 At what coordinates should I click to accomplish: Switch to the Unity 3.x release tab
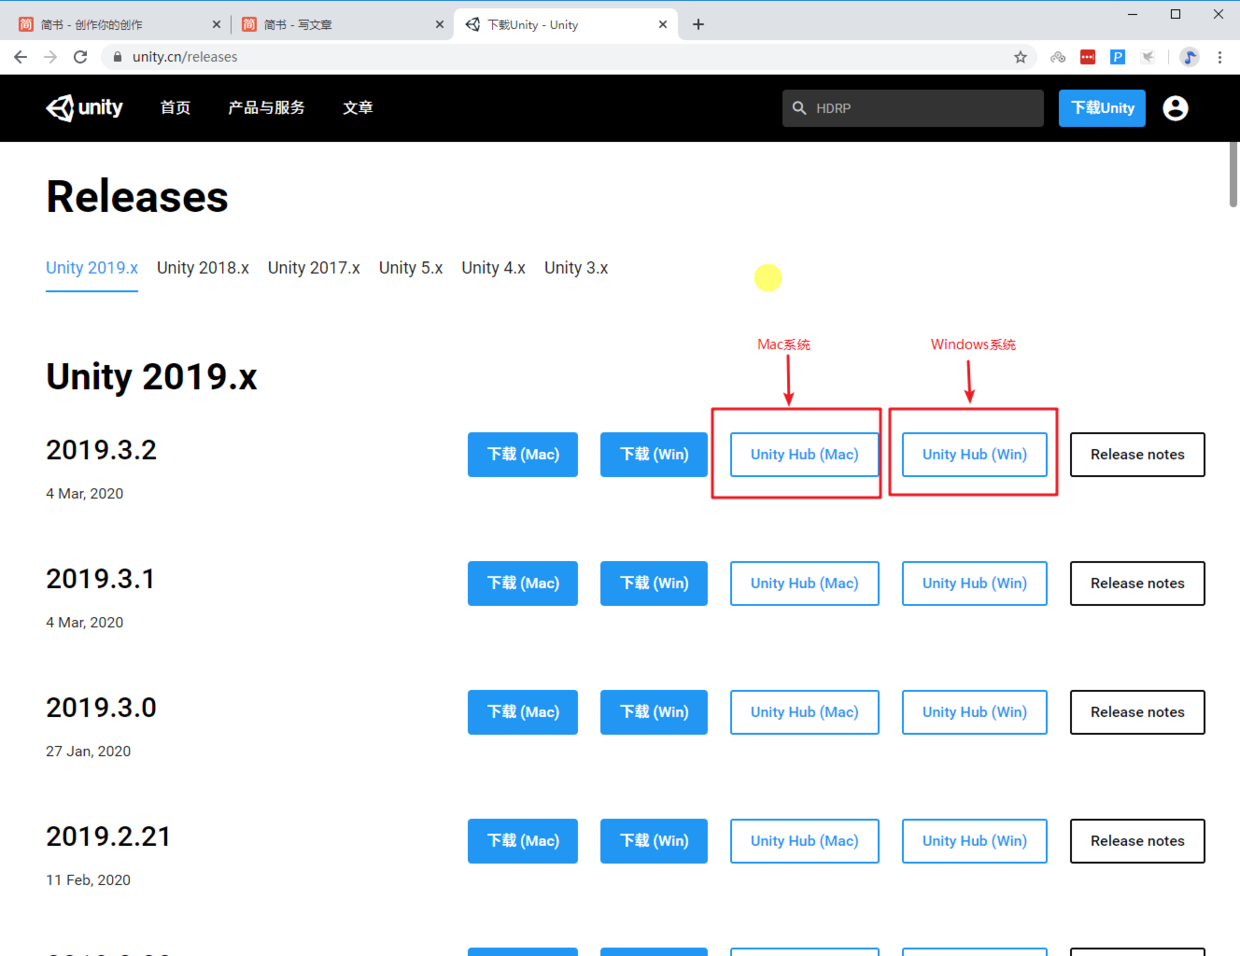pos(576,268)
